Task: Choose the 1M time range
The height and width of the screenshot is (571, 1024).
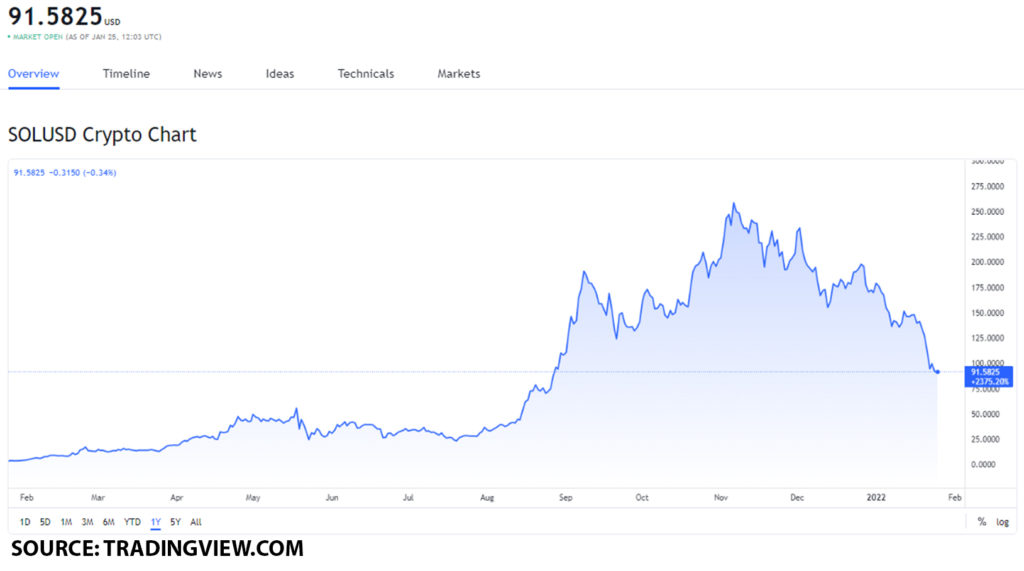Action: (x=66, y=522)
